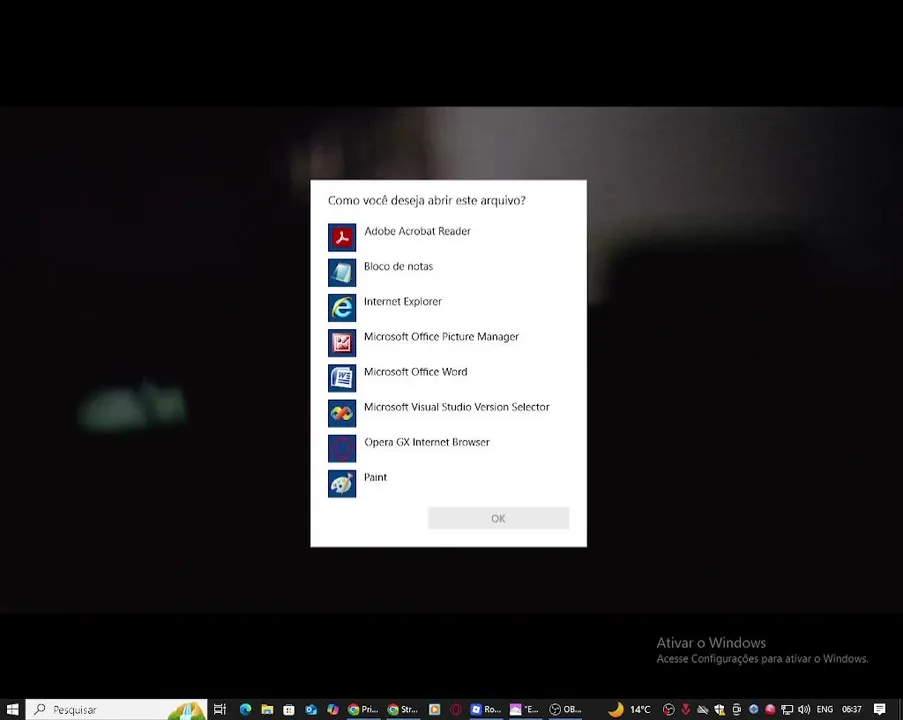Image resolution: width=903 pixels, height=720 pixels.
Task: Click the 'Bloco de notas' label
Action: pyautogui.click(x=398, y=266)
